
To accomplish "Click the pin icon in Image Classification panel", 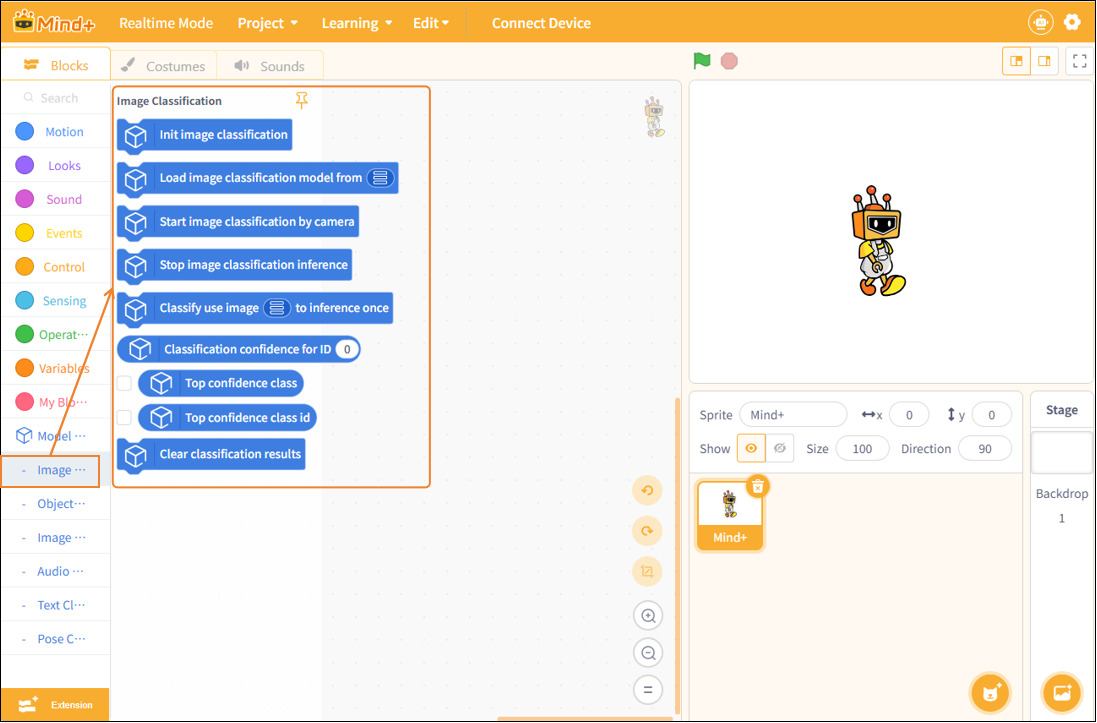I will click(302, 101).
